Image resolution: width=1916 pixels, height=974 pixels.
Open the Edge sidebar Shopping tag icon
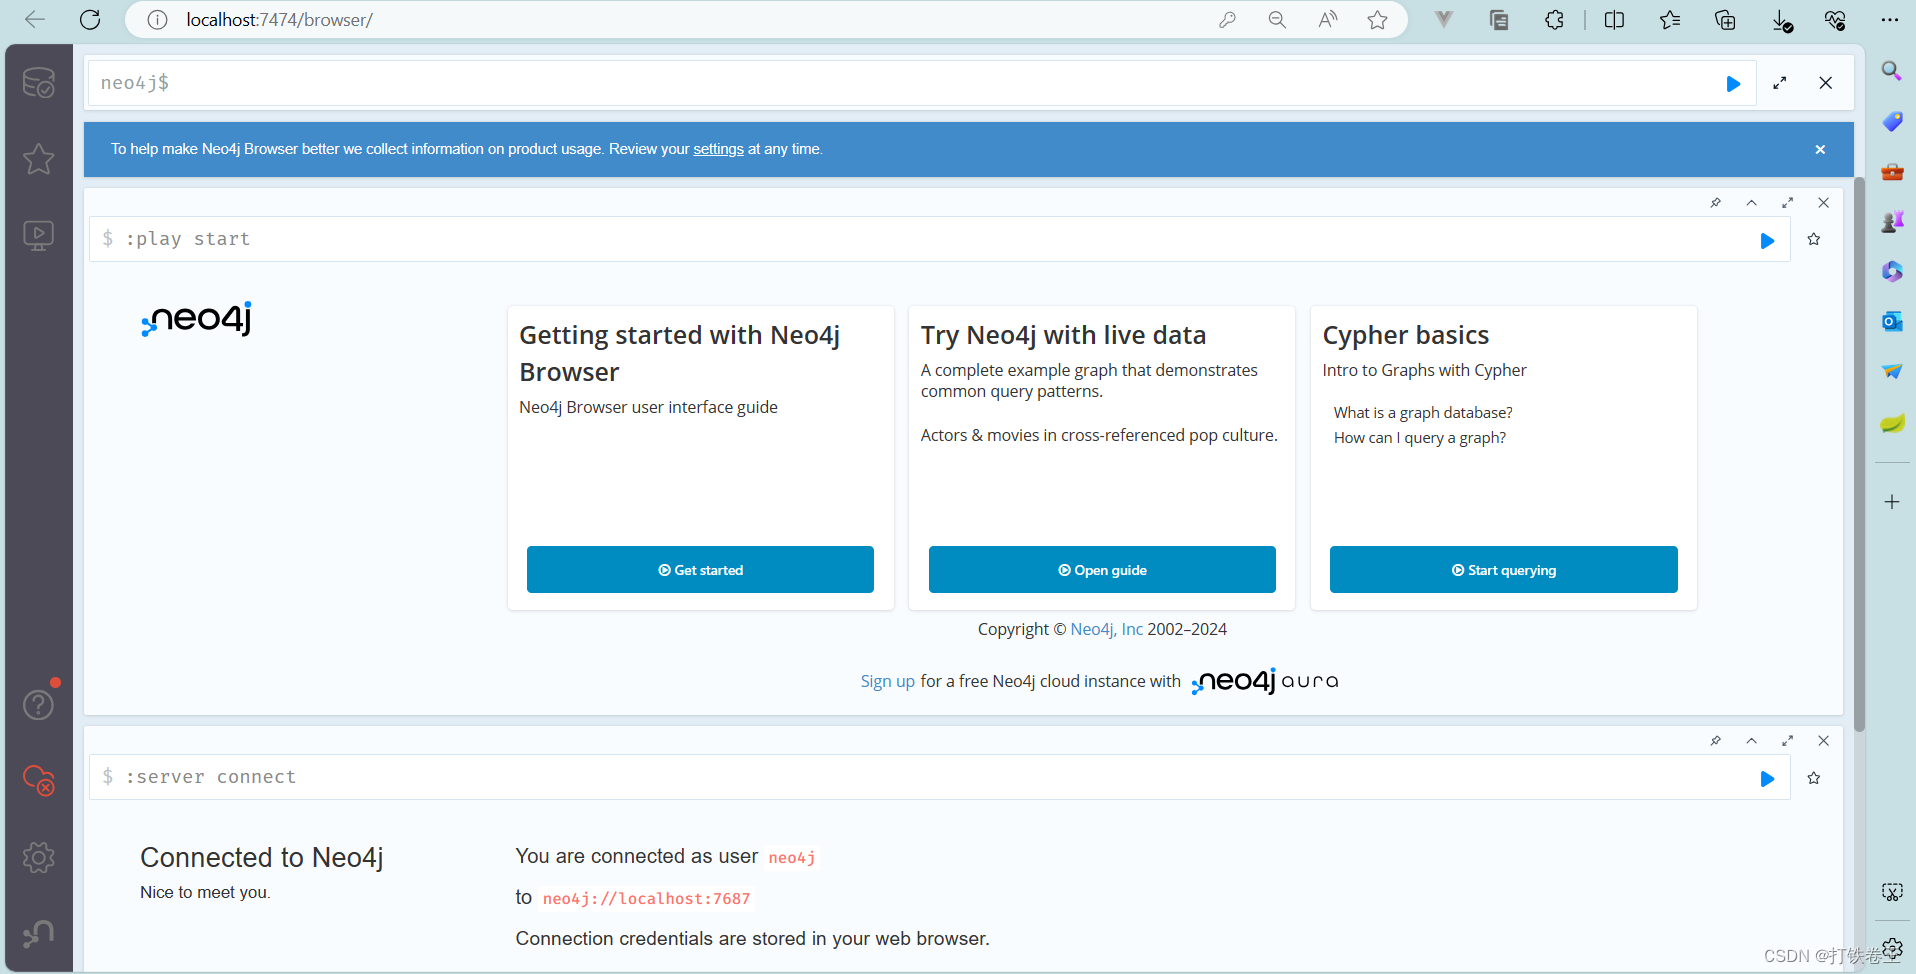pyautogui.click(x=1892, y=121)
